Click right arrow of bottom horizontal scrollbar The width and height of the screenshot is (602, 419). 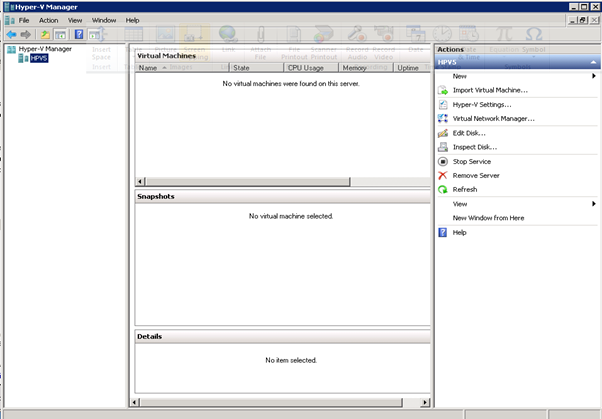point(425,402)
